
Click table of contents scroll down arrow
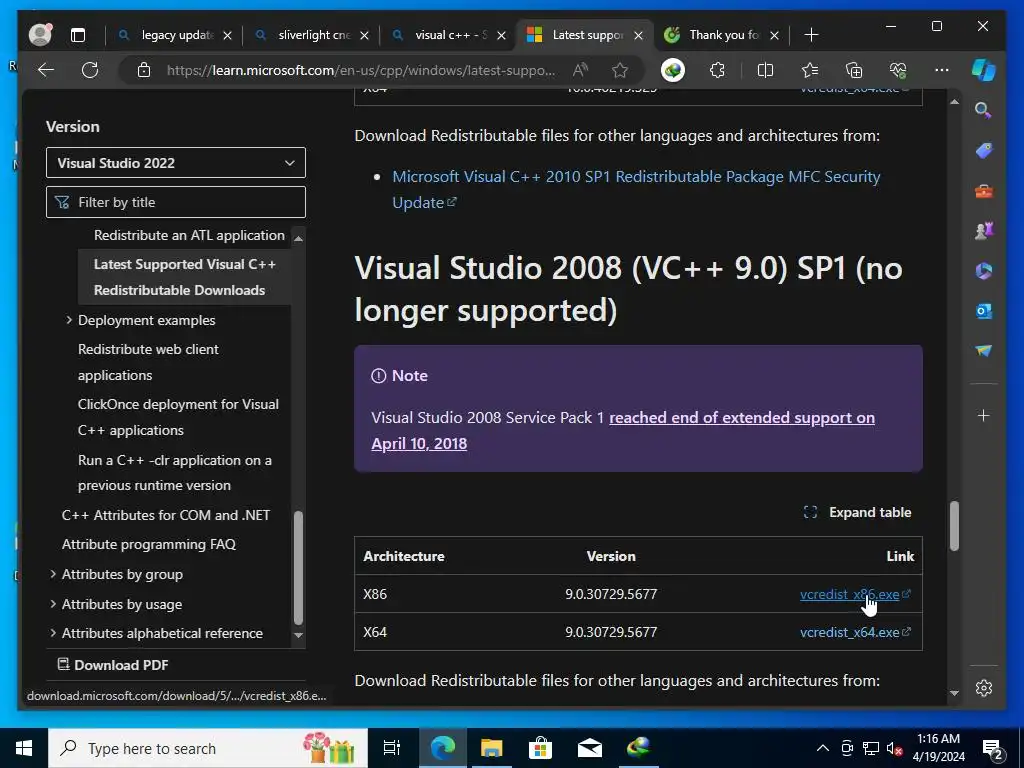pos(298,635)
